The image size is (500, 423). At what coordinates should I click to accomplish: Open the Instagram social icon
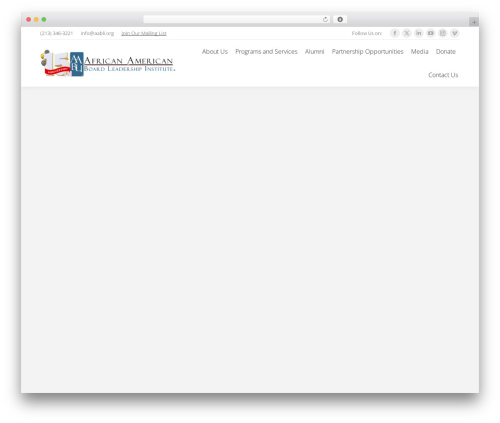443,33
